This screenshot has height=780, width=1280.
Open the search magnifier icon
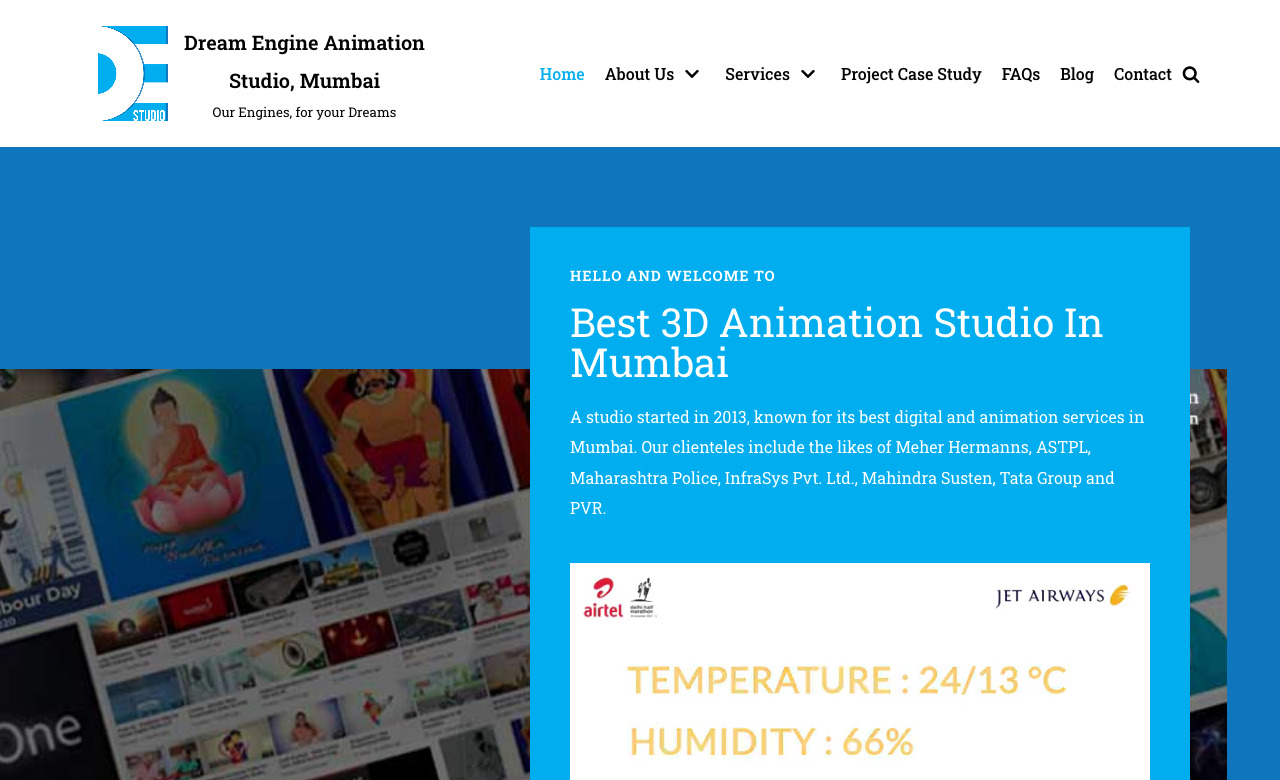click(1190, 74)
